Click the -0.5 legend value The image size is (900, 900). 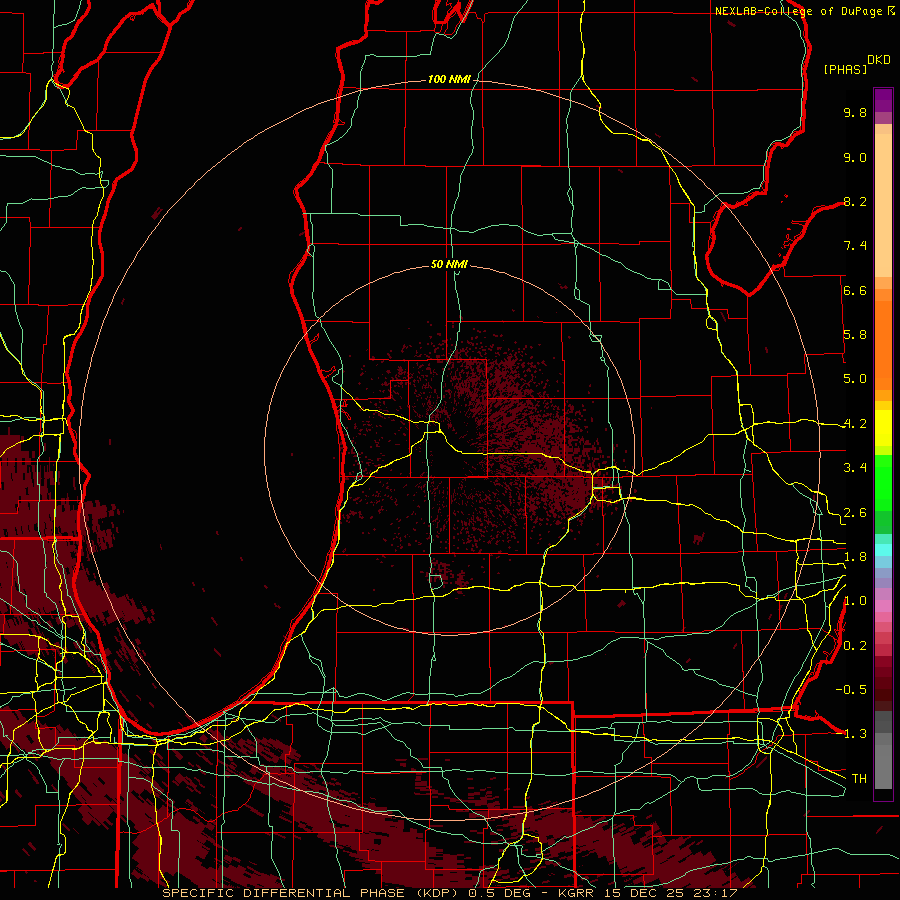[851, 690]
